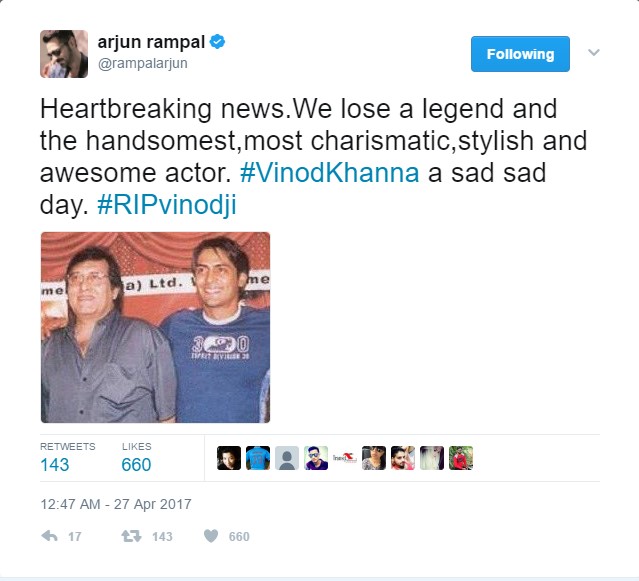Click the blue verified badge
Image resolution: width=639 pixels, height=581 pixels.
click(217, 42)
